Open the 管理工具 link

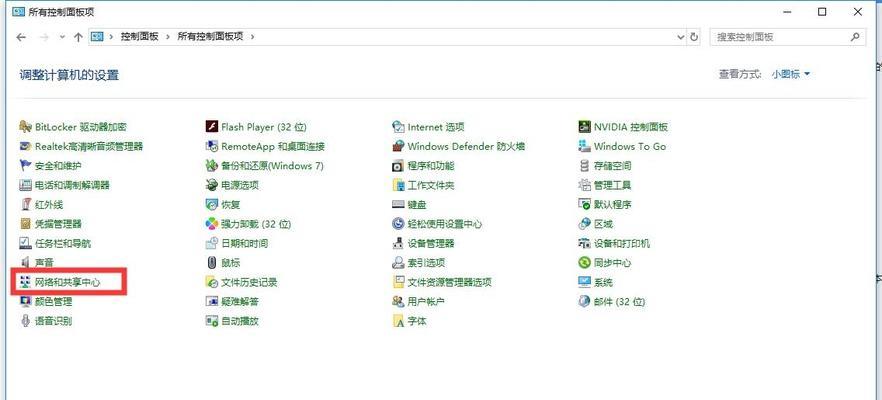613,185
